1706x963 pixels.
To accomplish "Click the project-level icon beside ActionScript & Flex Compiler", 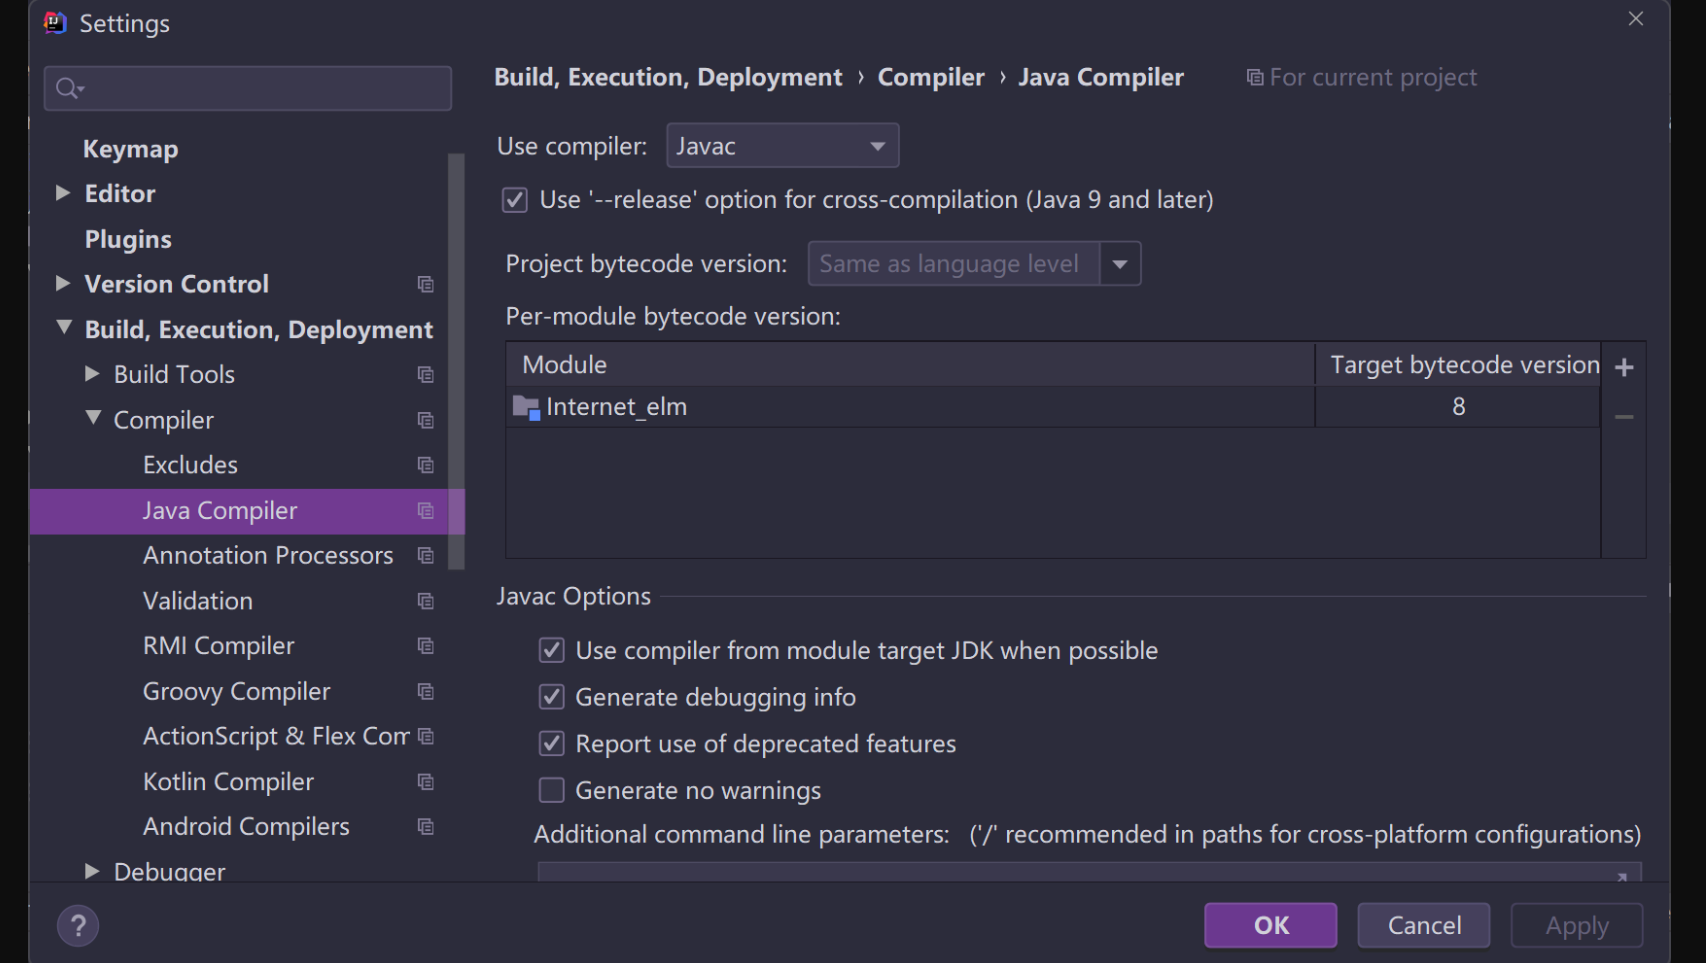I will pyautogui.click(x=426, y=737).
